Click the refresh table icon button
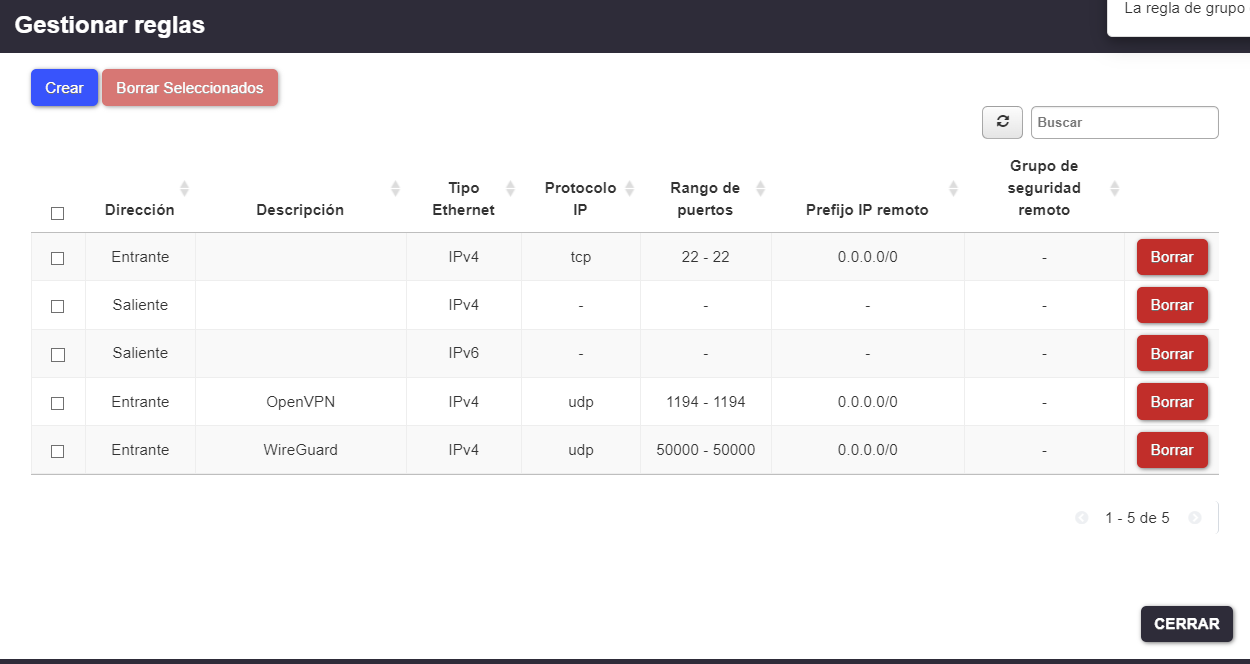This screenshot has width=1250, height=664. coord(1002,122)
